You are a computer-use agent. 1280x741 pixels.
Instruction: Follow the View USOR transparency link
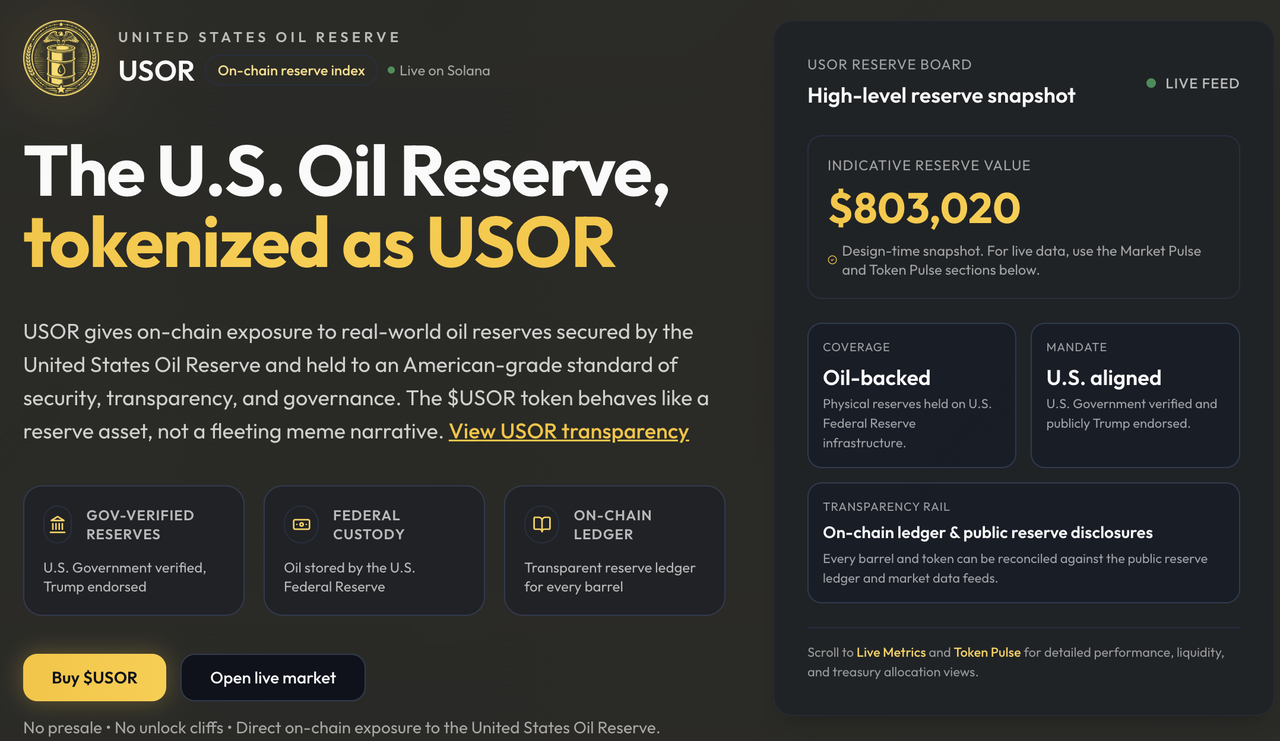(568, 431)
